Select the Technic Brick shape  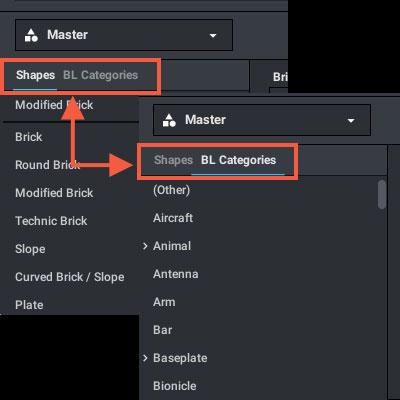coord(51,221)
